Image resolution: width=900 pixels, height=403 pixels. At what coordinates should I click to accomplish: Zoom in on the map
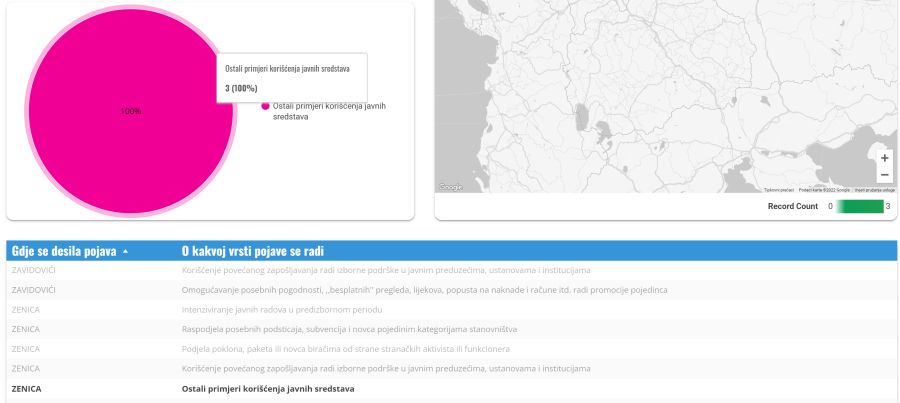(x=884, y=158)
